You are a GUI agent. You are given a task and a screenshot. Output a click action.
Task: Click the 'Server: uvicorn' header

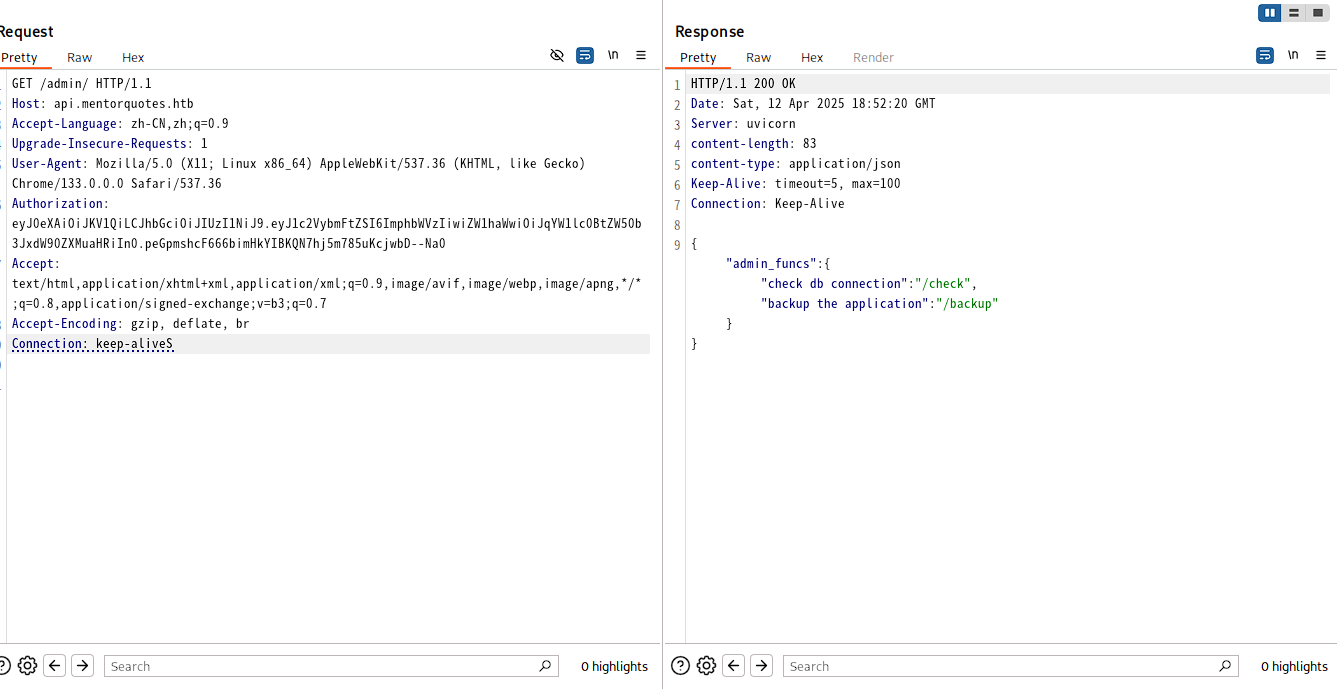point(743,124)
